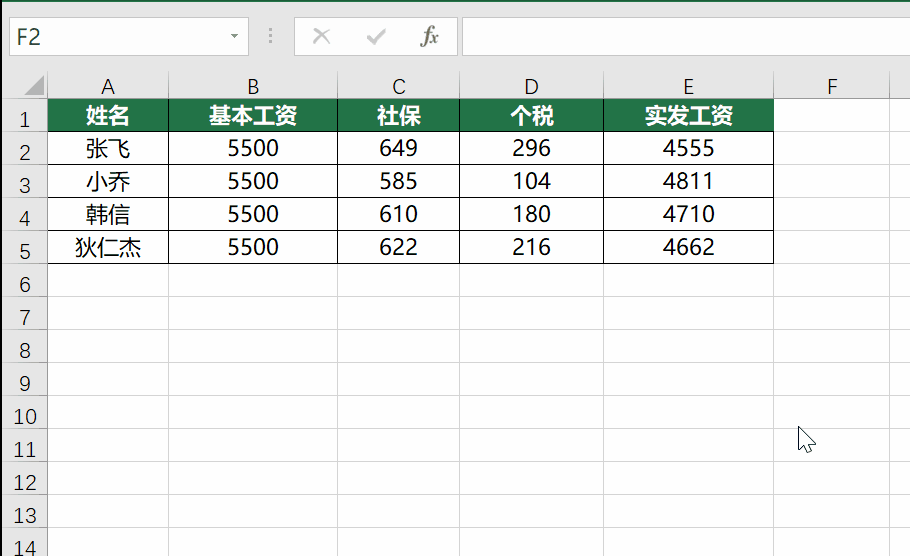Select the cell containing 张飞

(108, 149)
